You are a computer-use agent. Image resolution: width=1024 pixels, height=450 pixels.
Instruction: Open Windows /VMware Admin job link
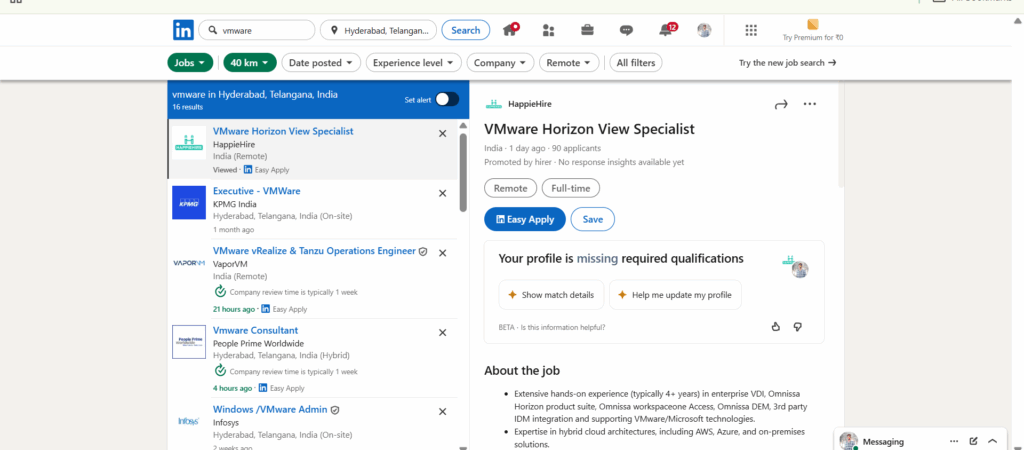tap(270, 410)
